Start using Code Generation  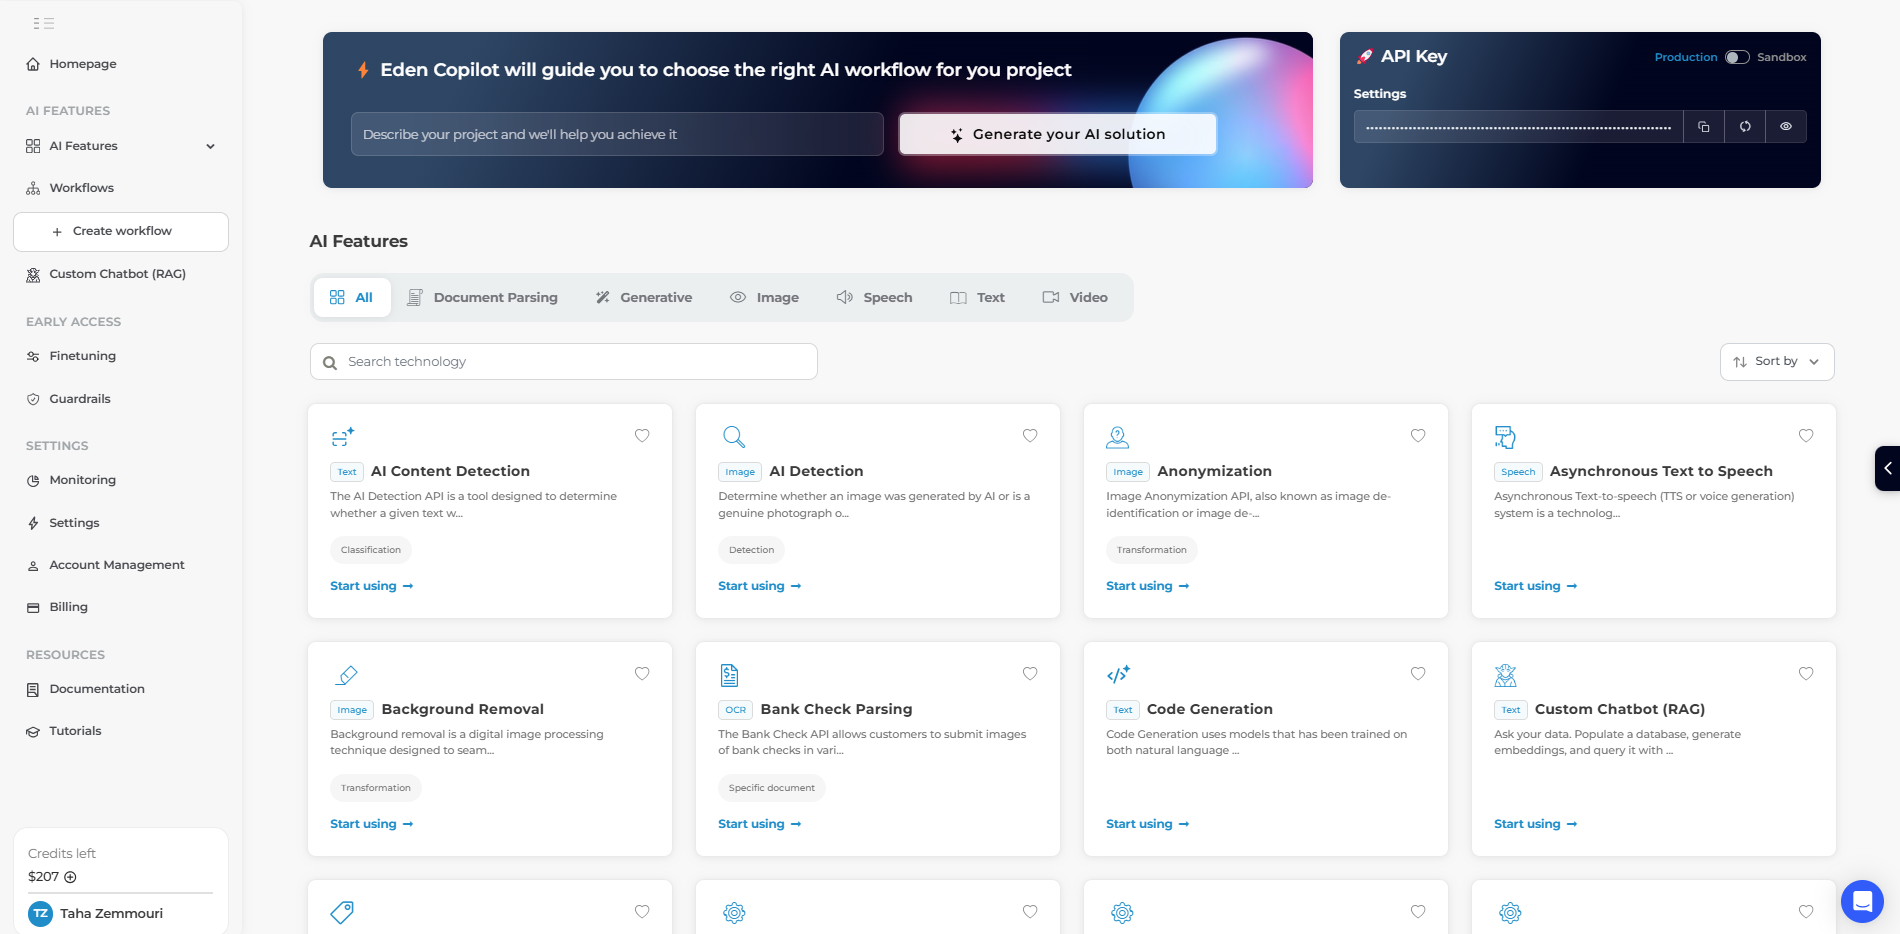(x=1148, y=824)
